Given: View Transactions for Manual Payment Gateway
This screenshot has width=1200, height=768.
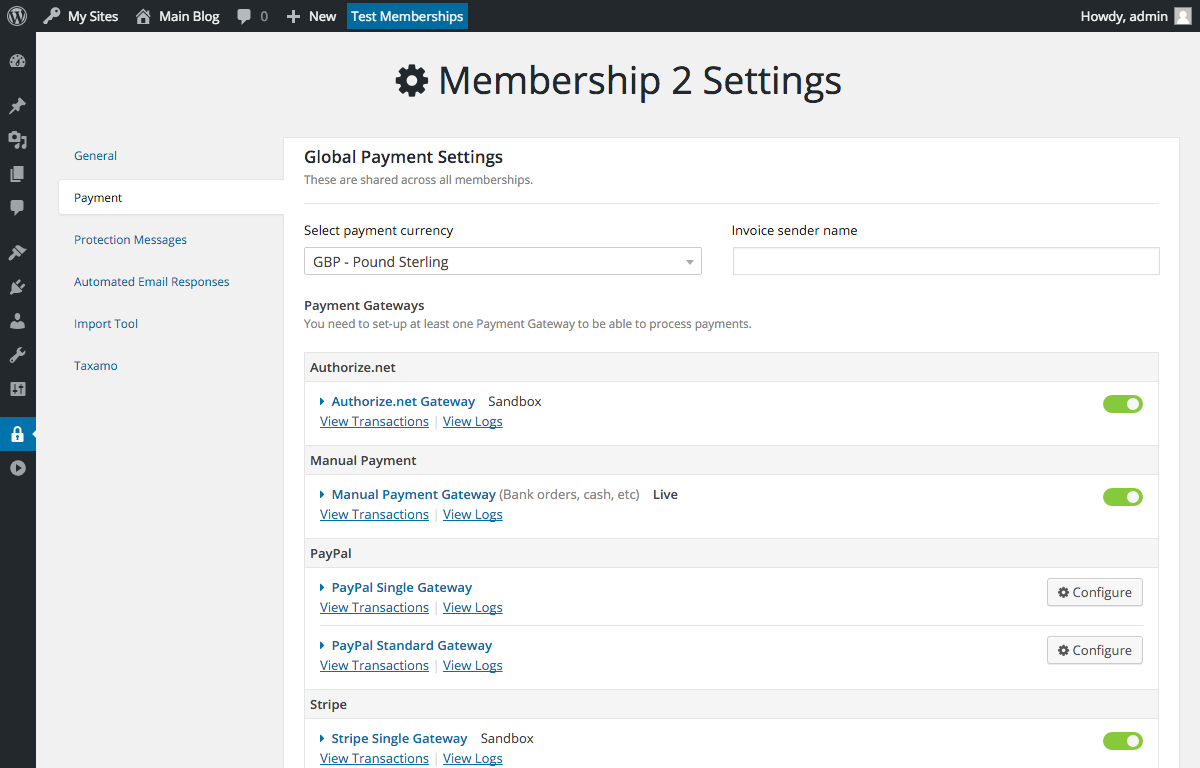Looking at the screenshot, I should 374,515.
